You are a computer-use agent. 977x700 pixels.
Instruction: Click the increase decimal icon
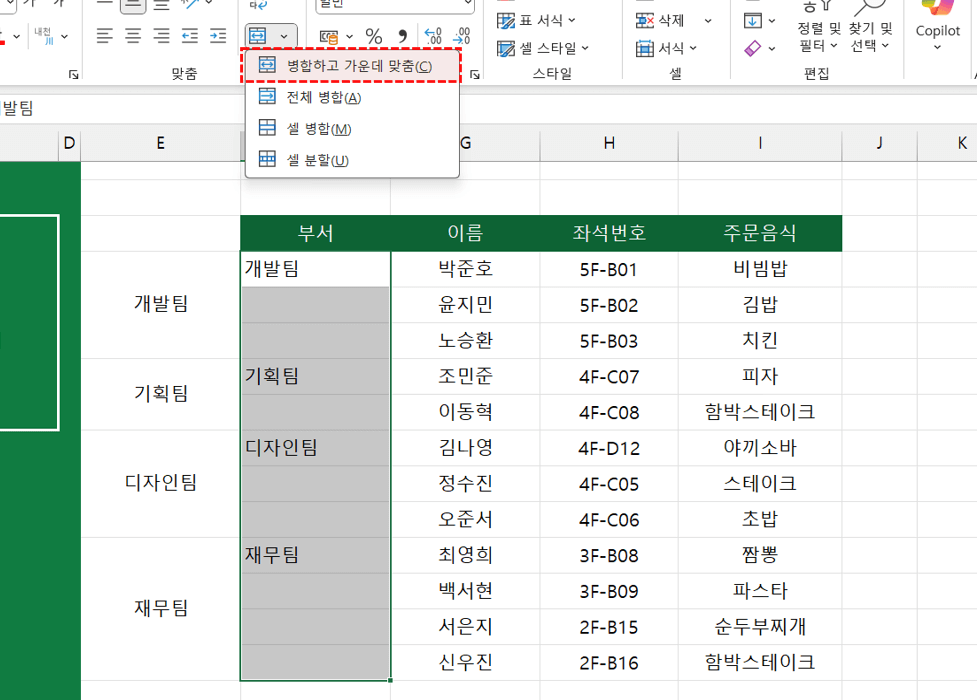pyautogui.click(x=433, y=37)
